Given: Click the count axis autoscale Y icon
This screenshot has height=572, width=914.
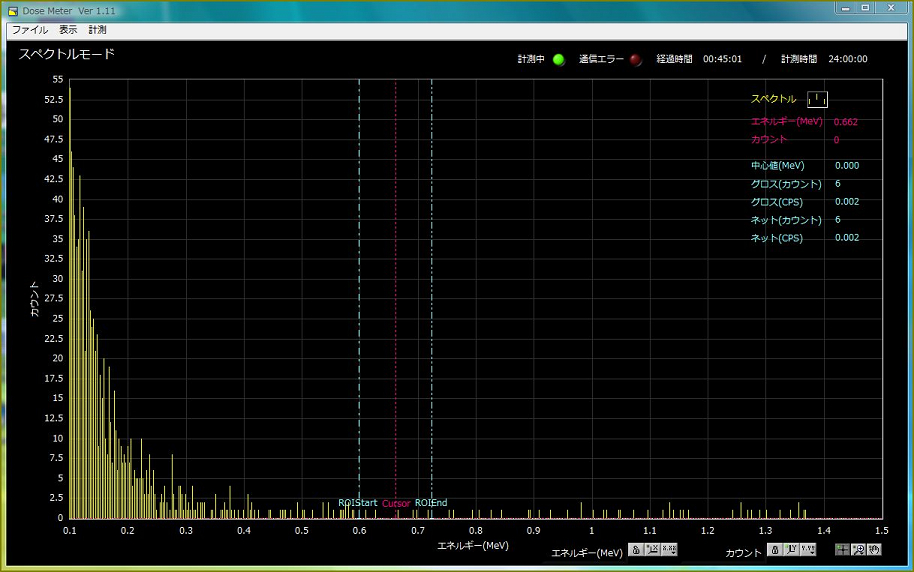Looking at the screenshot, I should point(790,550).
